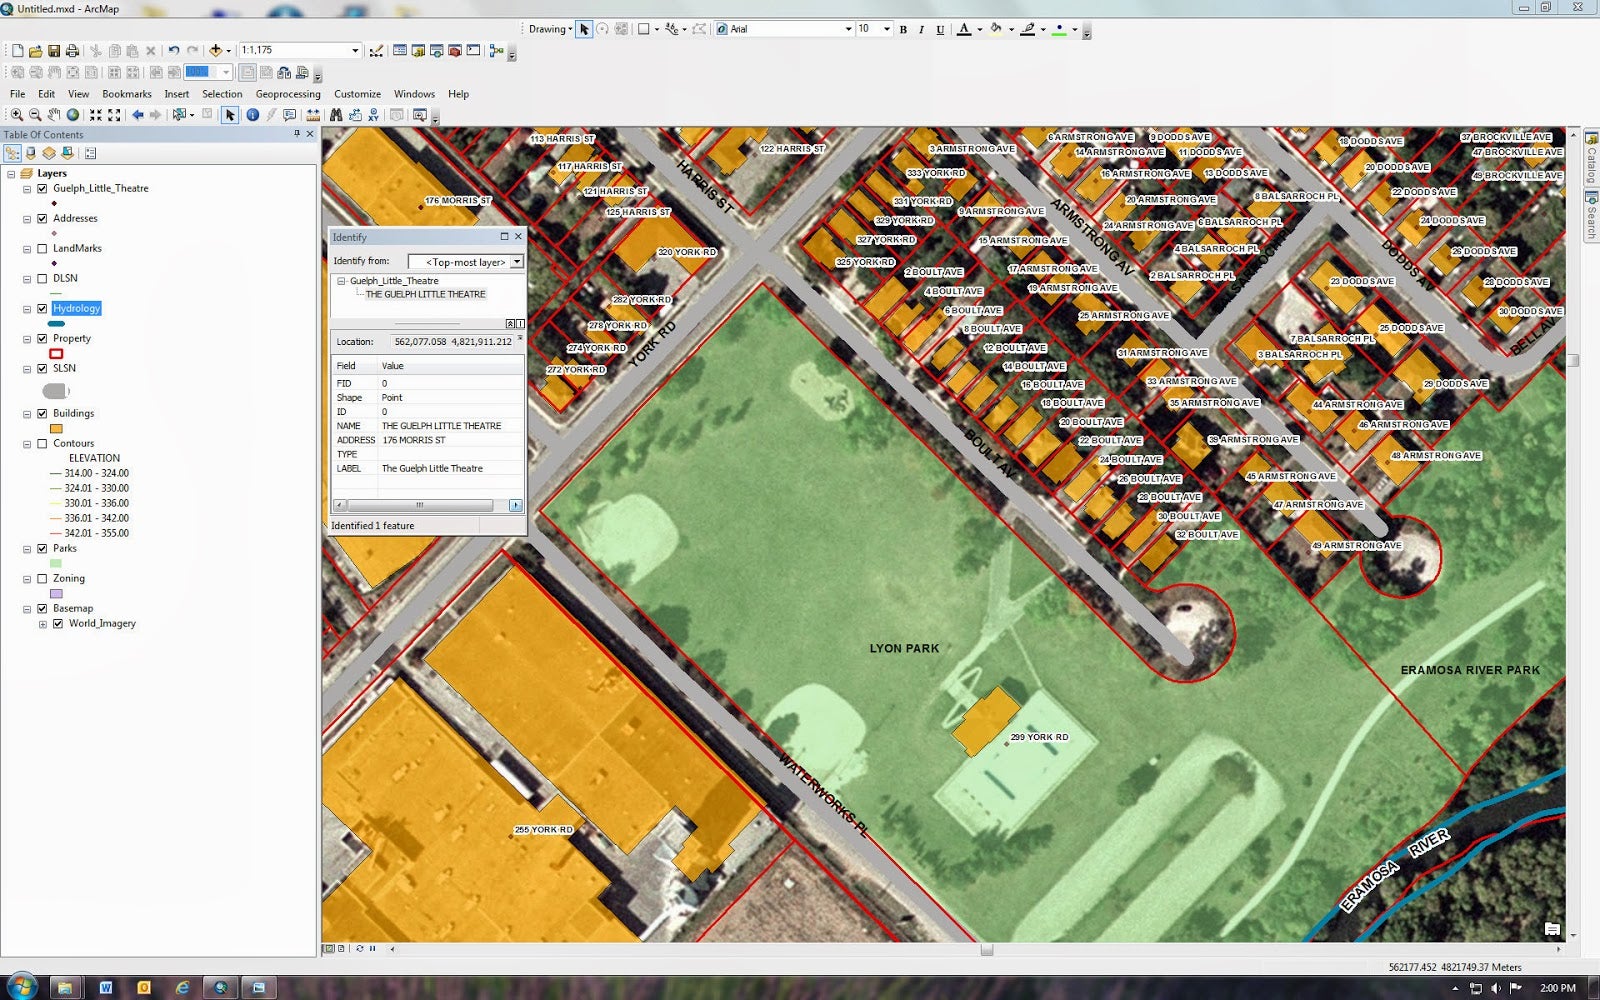Uncheck the Buildings layer
The height and width of the screenshot is (1000, 1600).
coord(42,413)
